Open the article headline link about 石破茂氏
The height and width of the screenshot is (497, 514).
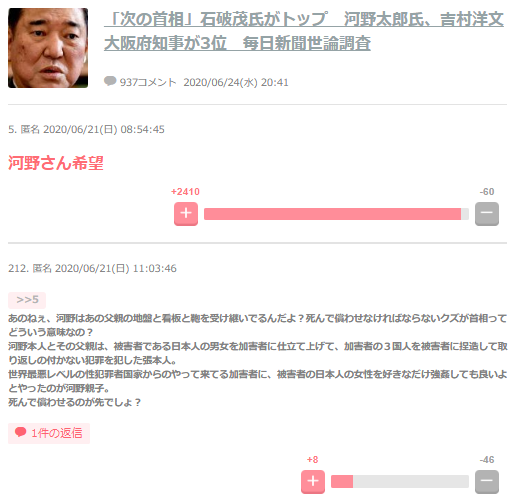pos(304,31)
